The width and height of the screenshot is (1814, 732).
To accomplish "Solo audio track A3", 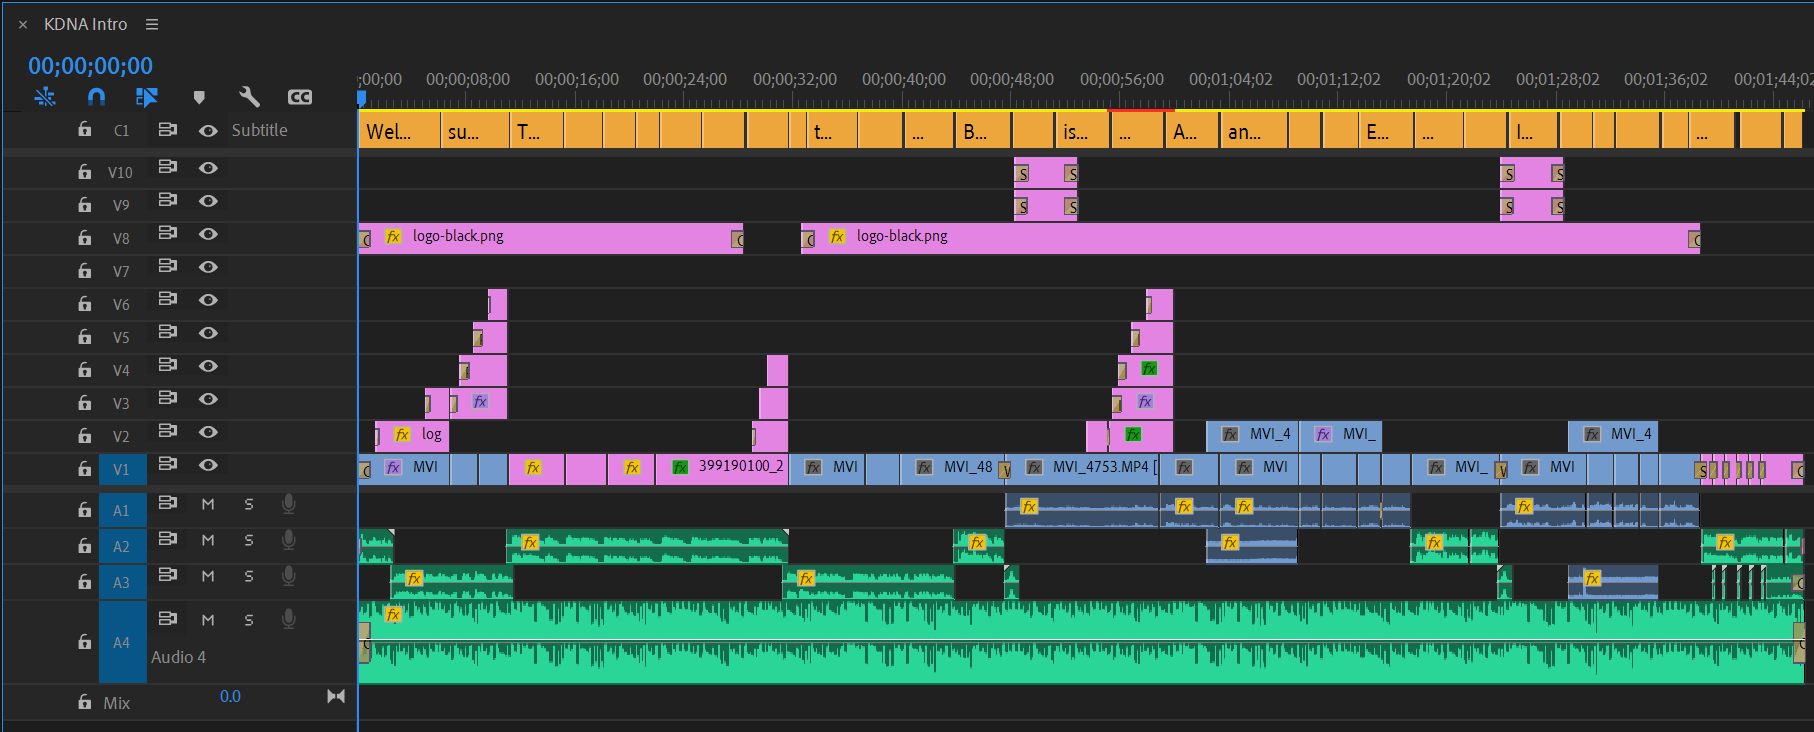I will (x=249, y=576).
